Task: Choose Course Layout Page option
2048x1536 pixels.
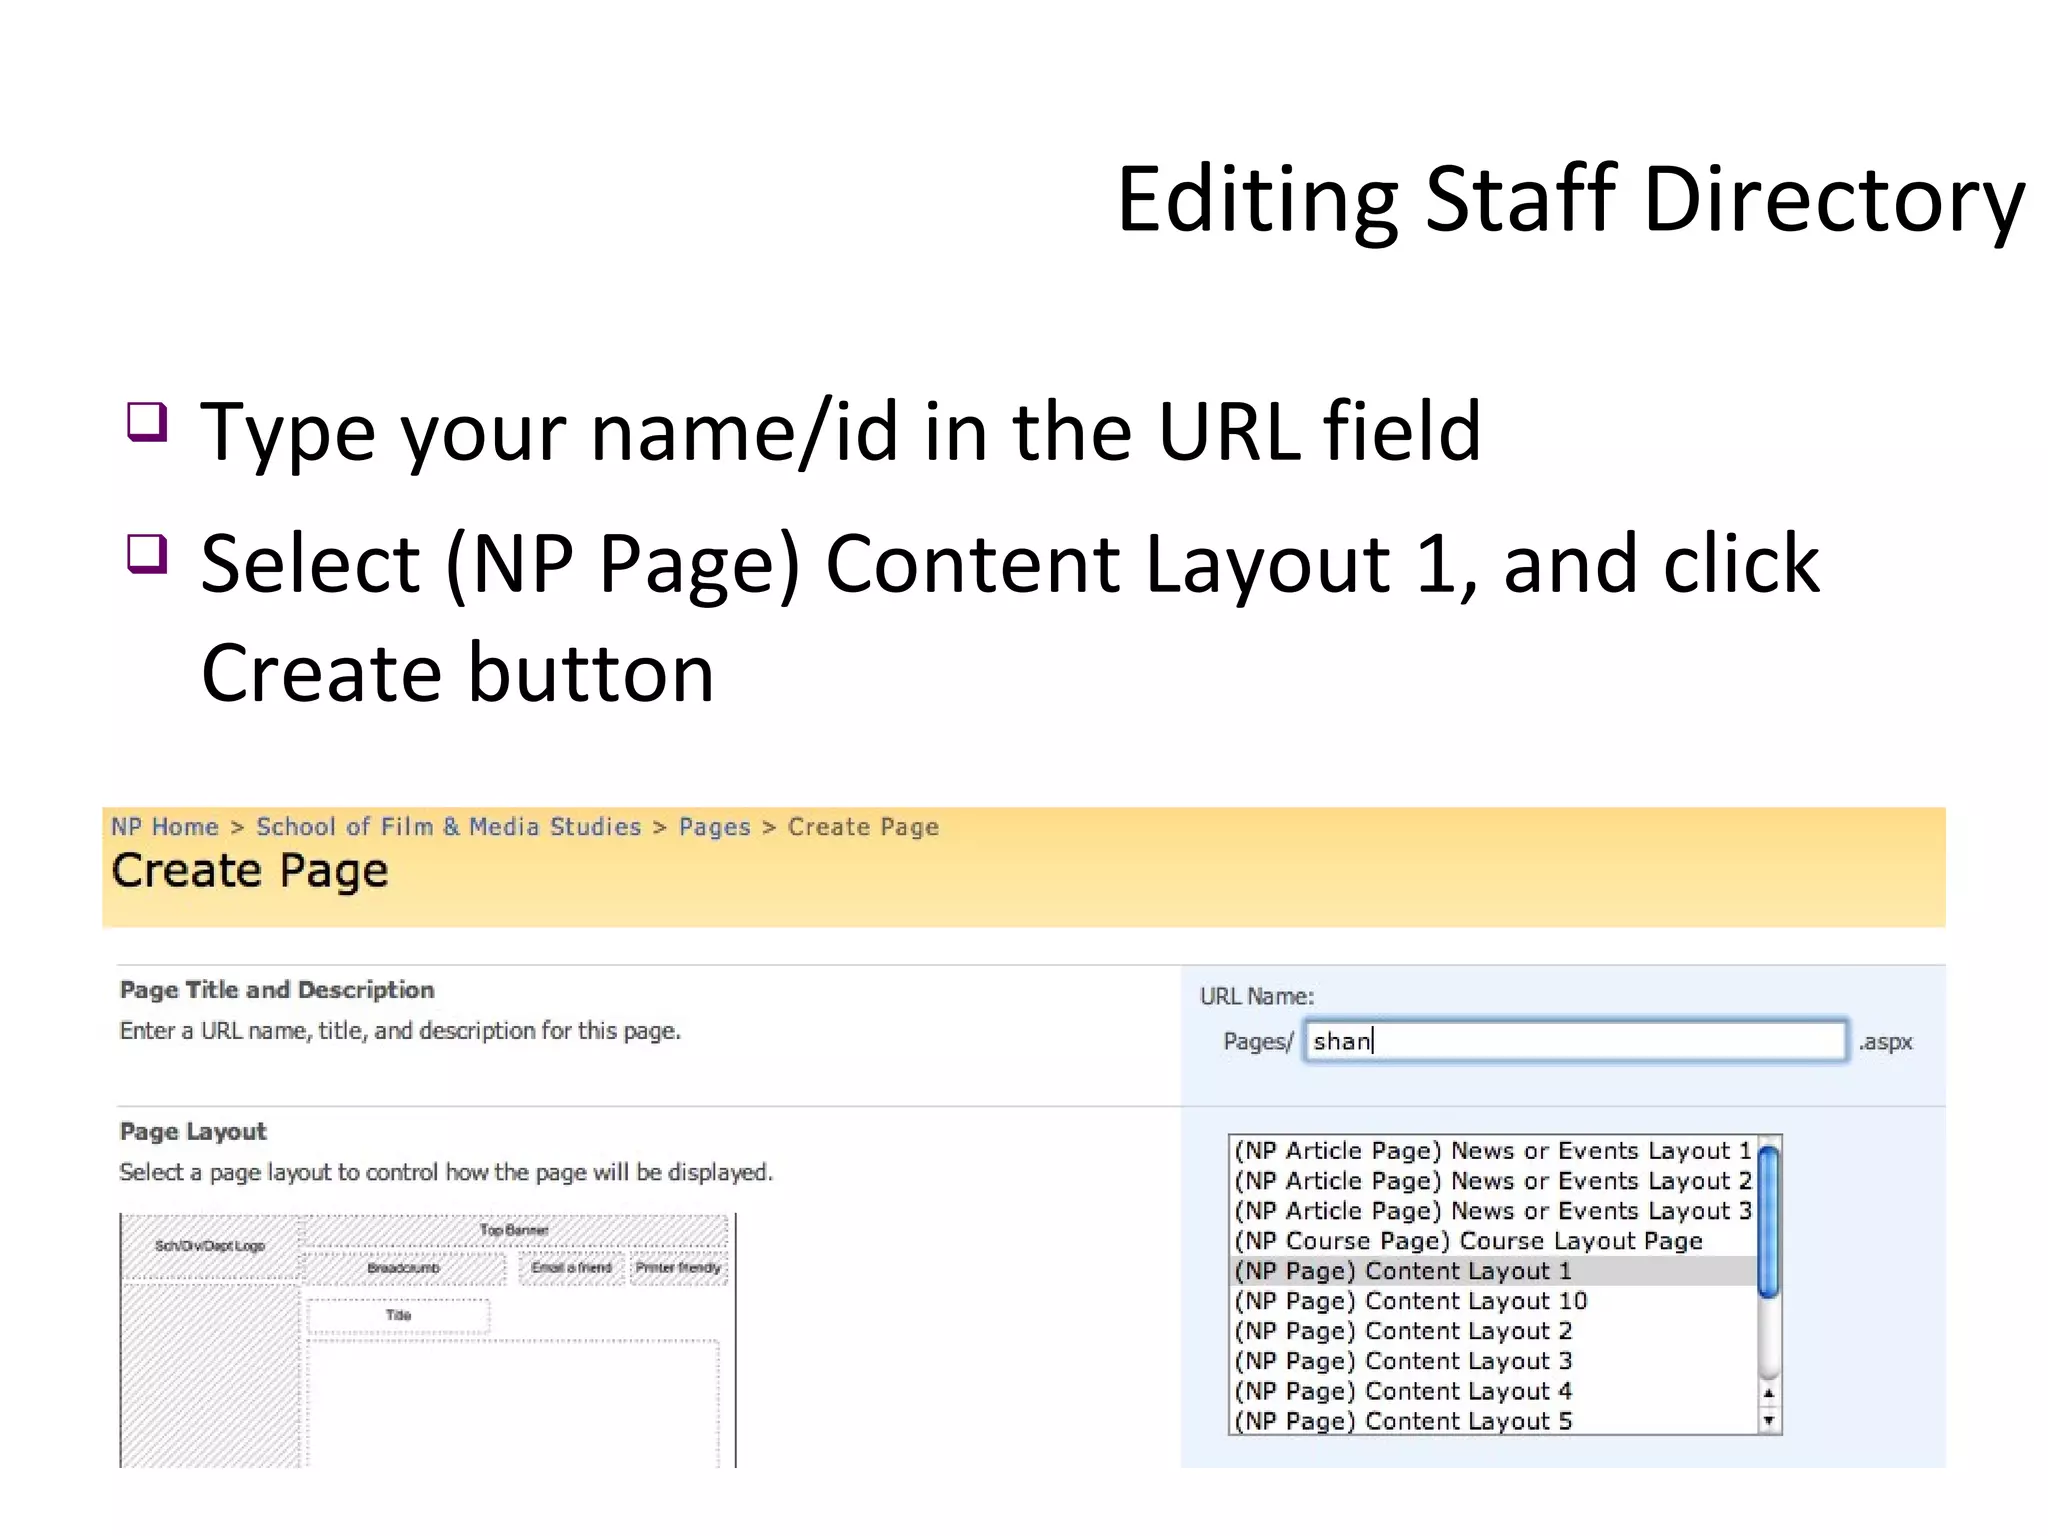Action: [x=1492, y=1241]
